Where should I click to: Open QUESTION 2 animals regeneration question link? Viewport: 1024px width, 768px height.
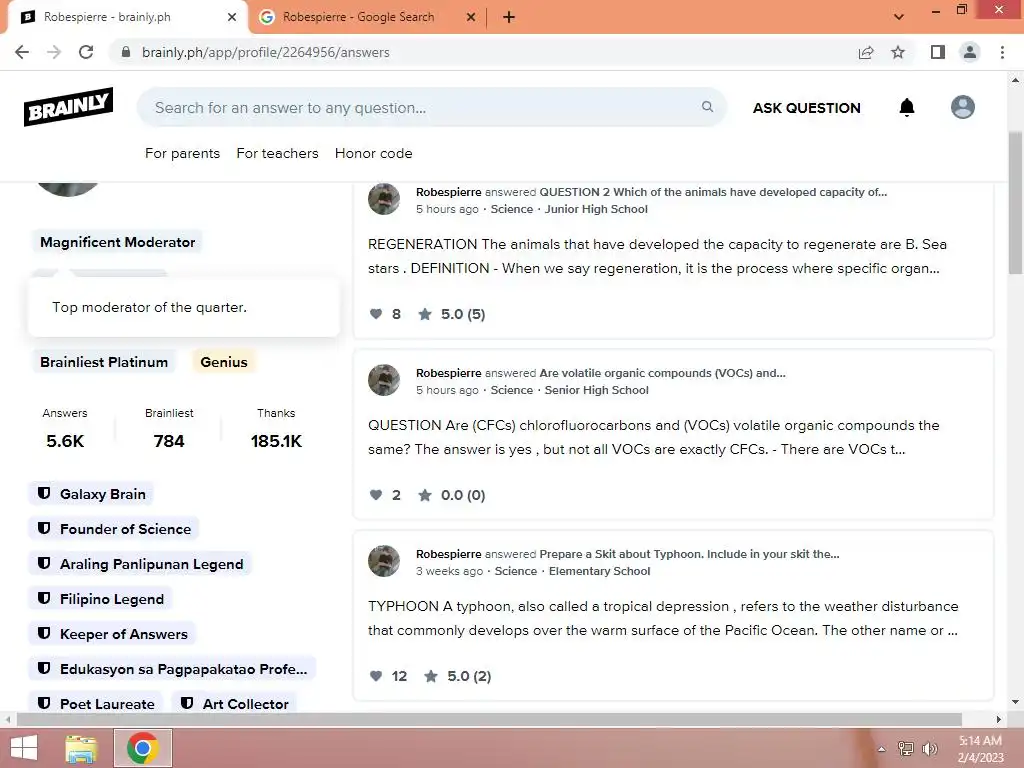[712, 192]
